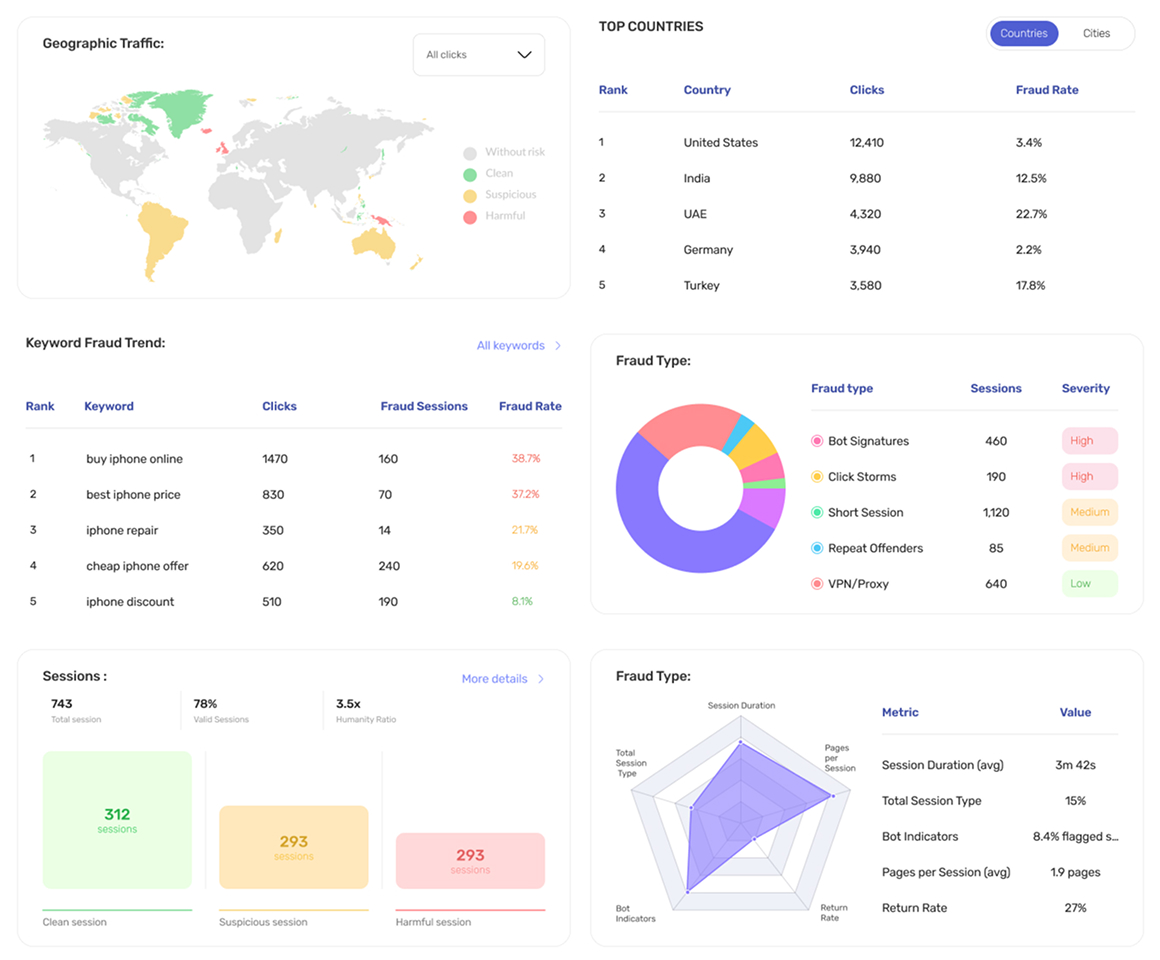Viewport: 1160px width, 960px height.
Task: Select the Click Storms yellow bullet
Action: click(x=817, y=476)
